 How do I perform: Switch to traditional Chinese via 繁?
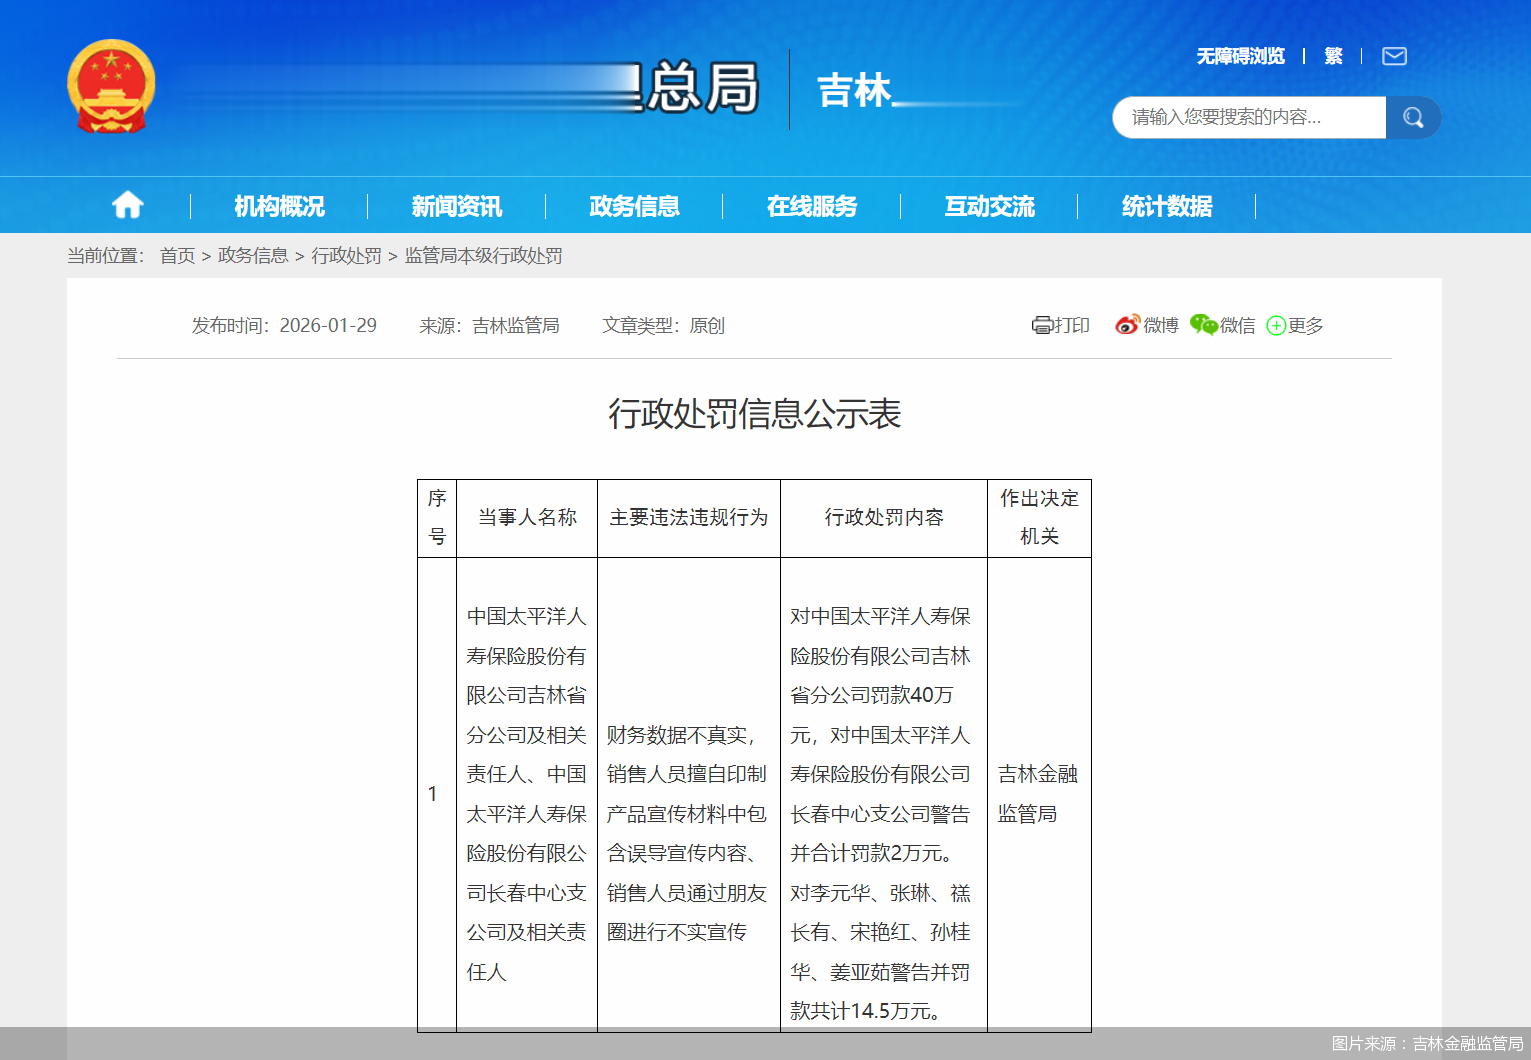tap(1333, 56)
